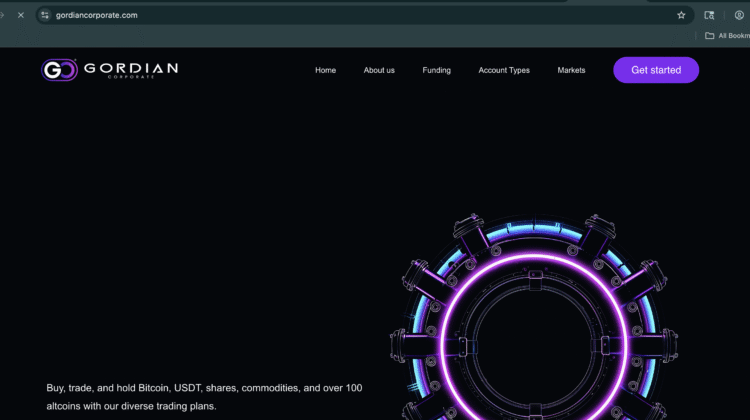Click the empty bookmarks bar area
Image resolution: width=750 pixels, height=420 pixels.
tap(350, 36)
